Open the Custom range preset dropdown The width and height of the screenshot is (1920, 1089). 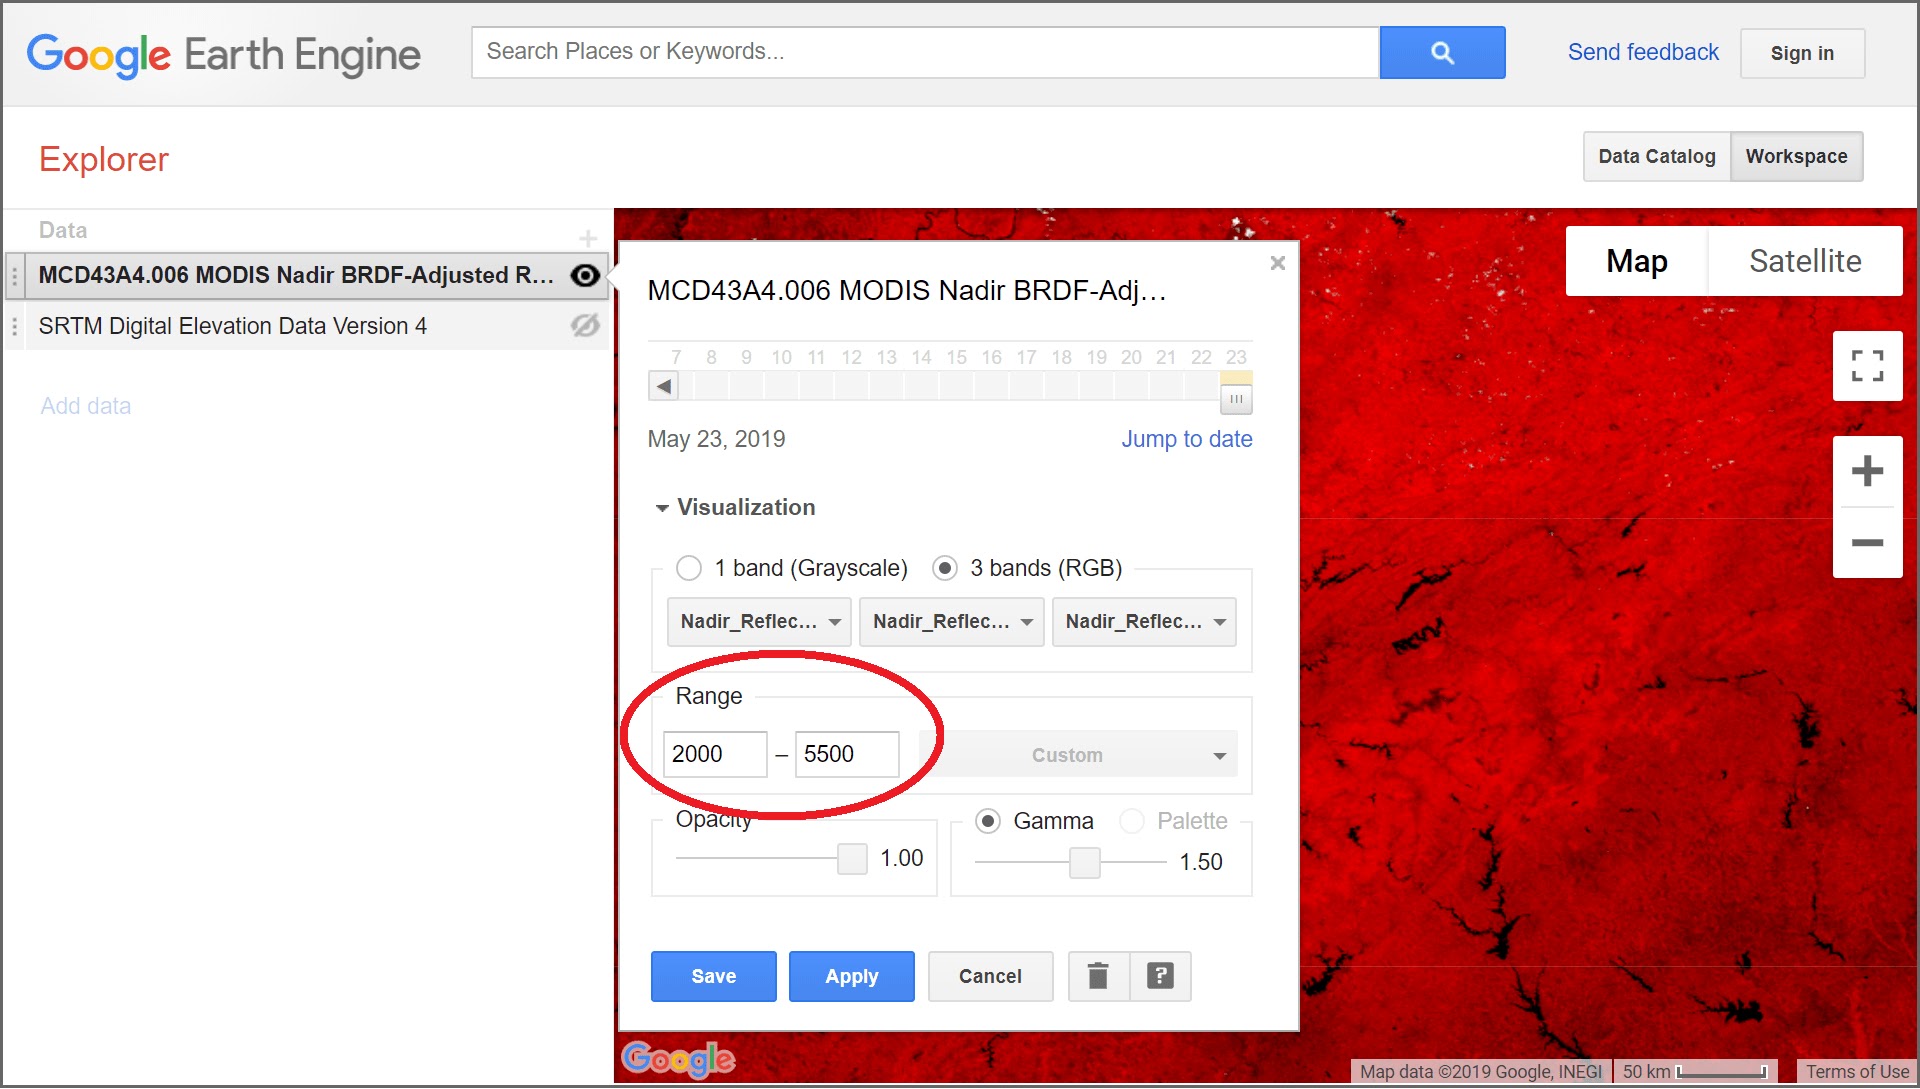tap(1078, 755)
